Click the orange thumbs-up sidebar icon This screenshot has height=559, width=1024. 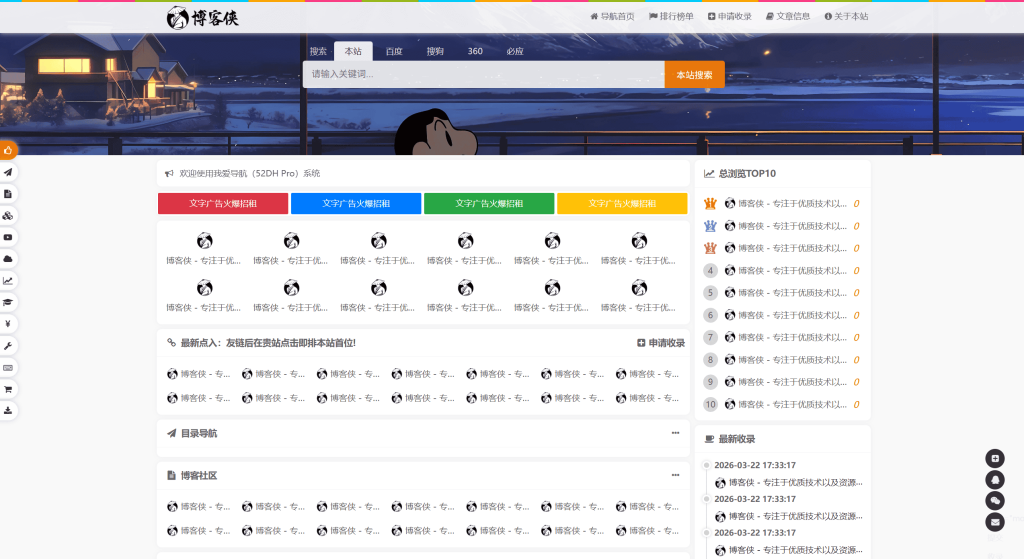coord(8,151)
